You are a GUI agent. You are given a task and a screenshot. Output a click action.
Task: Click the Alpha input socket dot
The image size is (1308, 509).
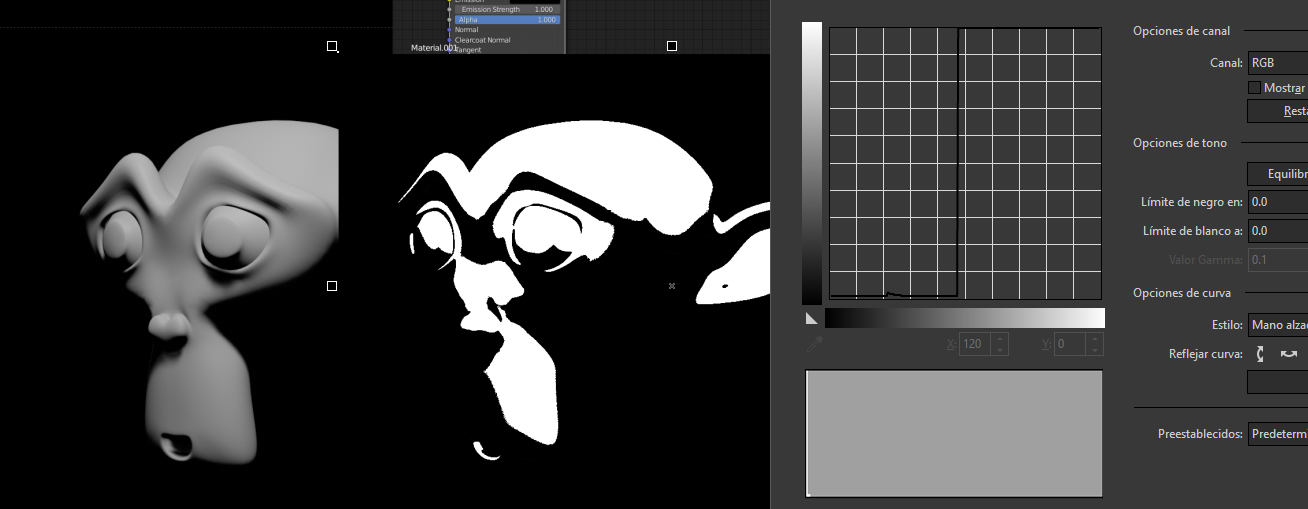coord(449,20)
